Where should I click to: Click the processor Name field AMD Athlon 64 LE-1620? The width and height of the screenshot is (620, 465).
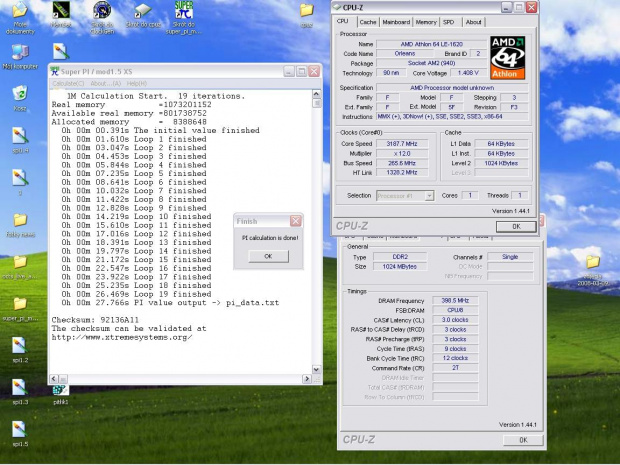coord(431,44)
